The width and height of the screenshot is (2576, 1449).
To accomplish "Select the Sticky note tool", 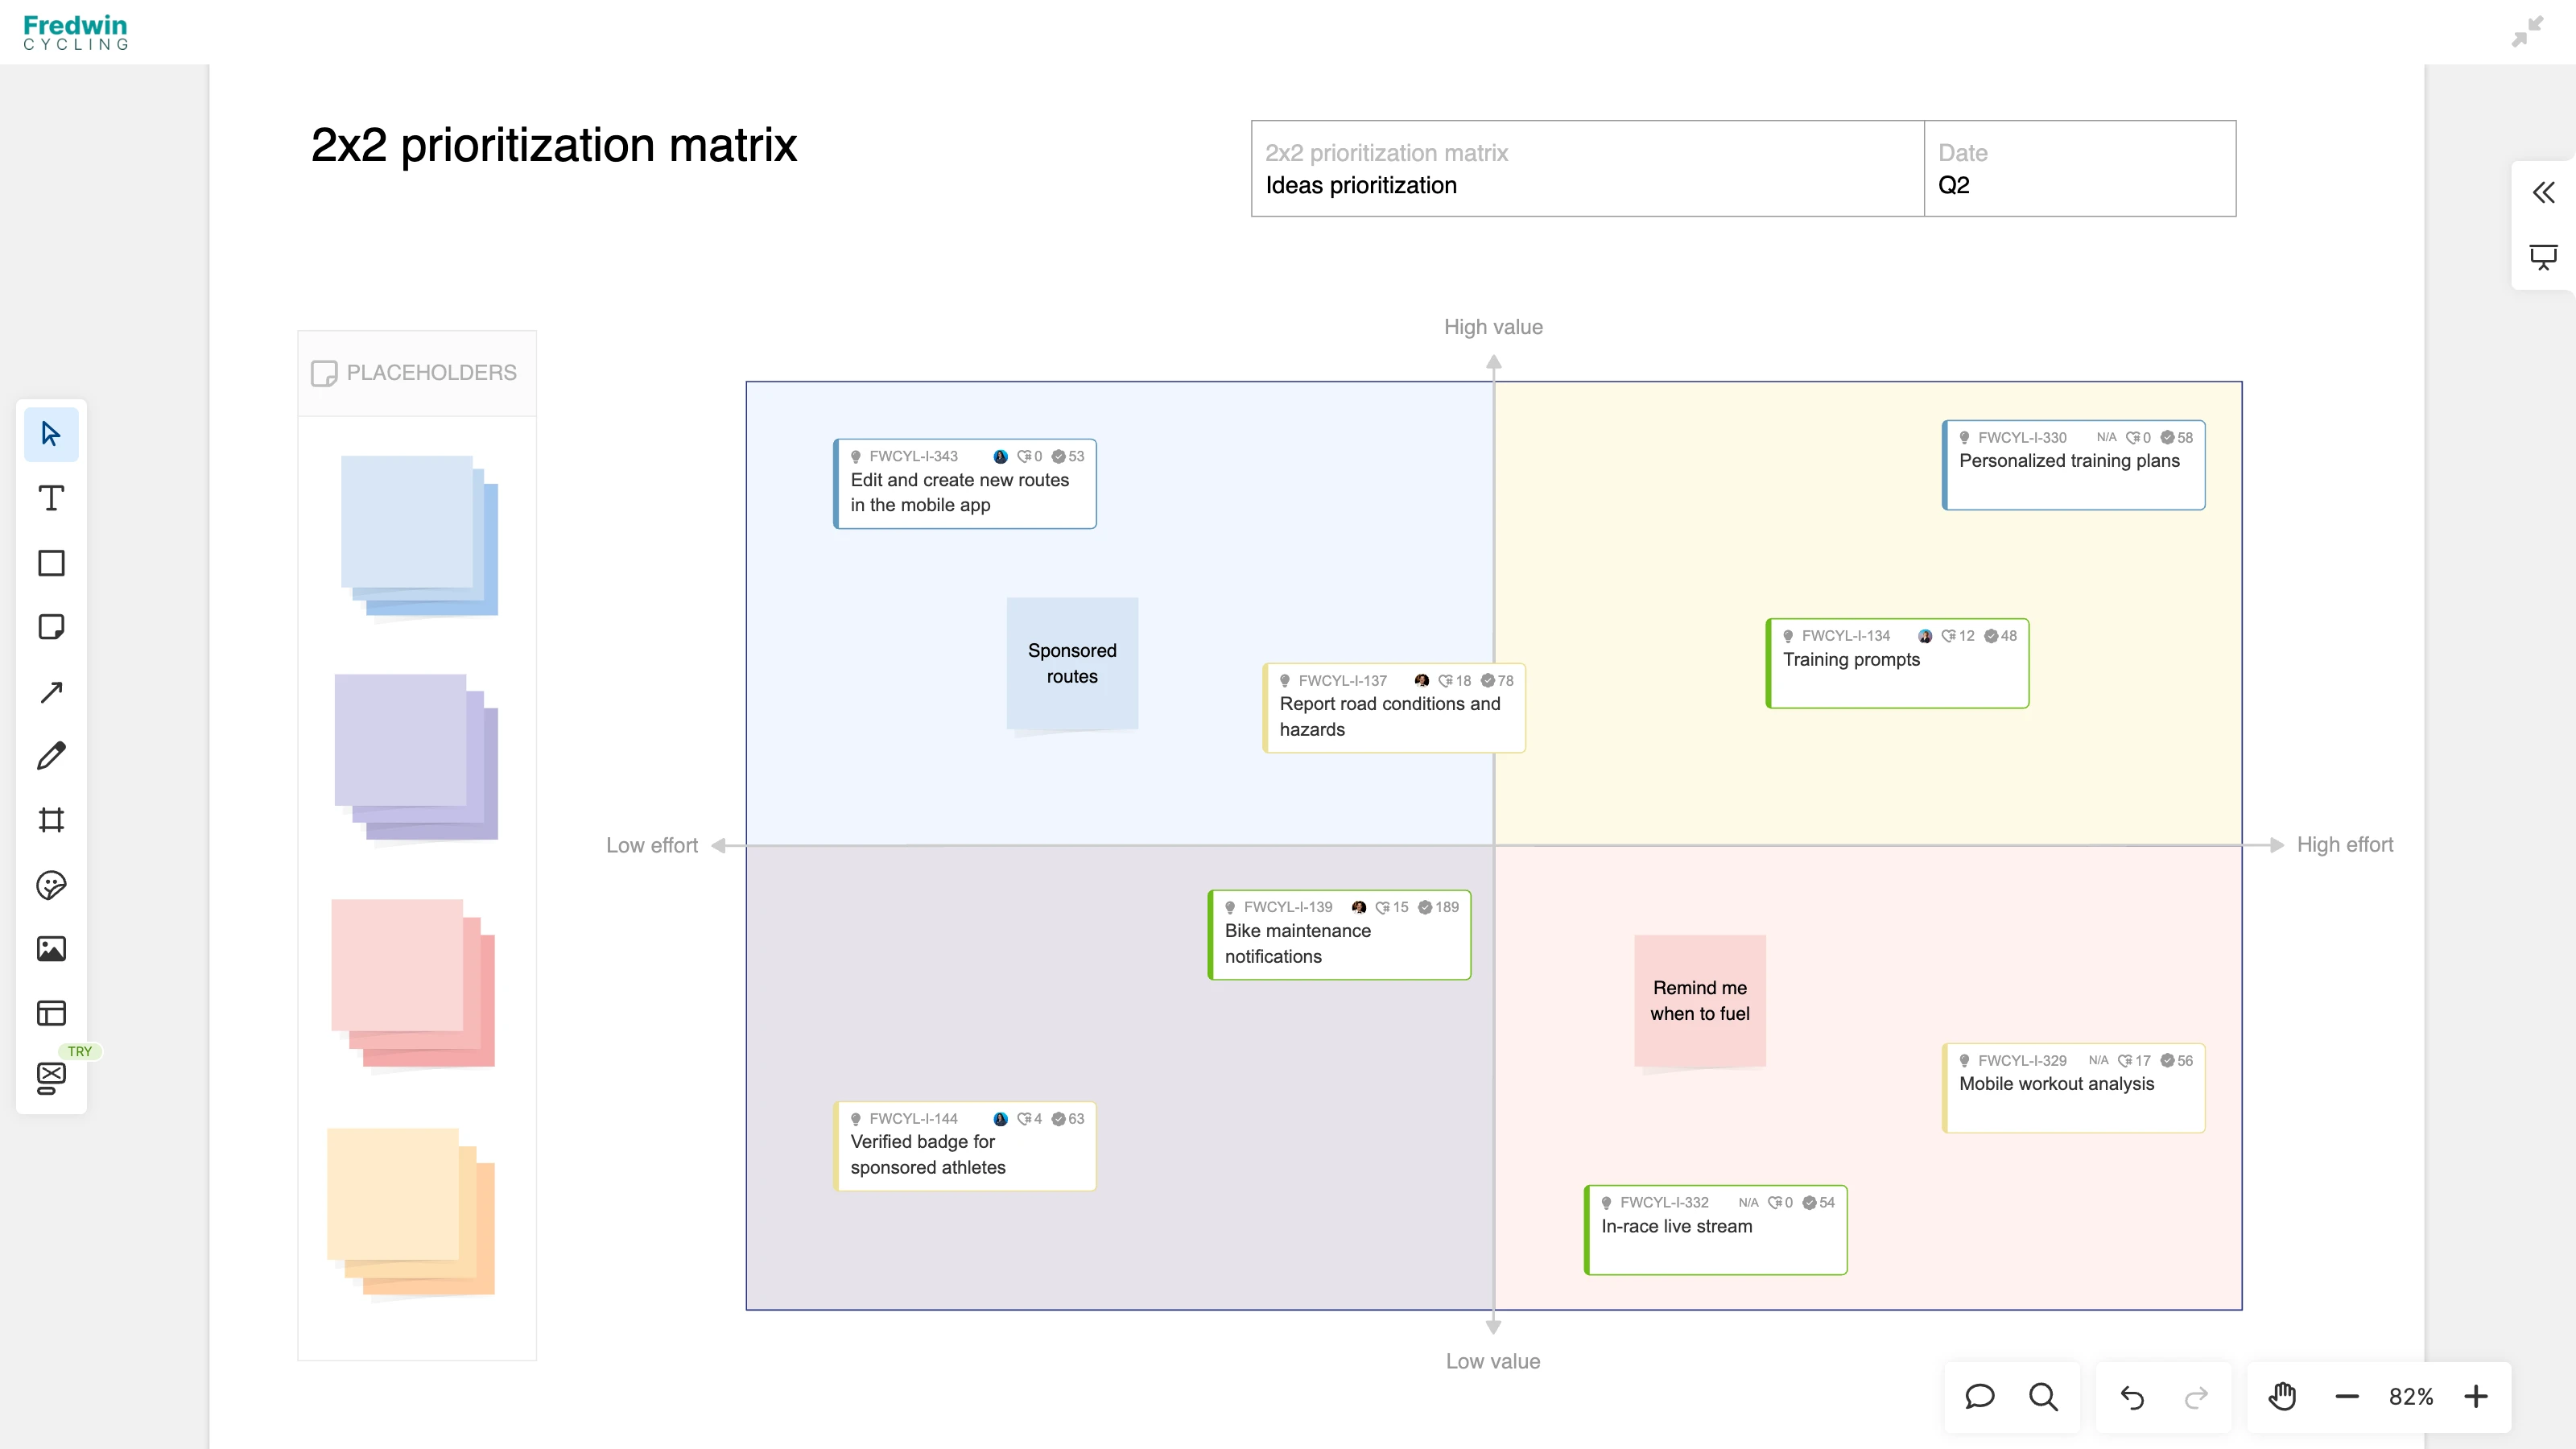I will point(51,627).
